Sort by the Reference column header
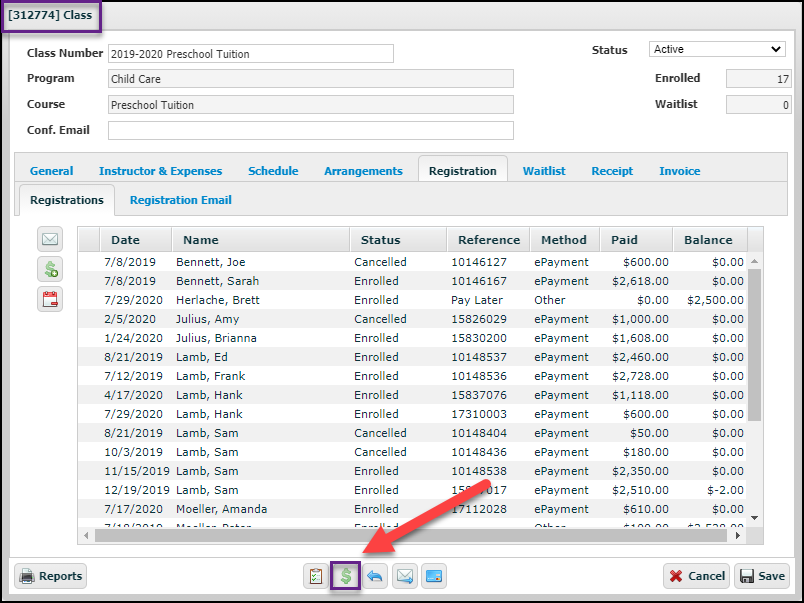The image size is (804, 603). coord(489,239)
